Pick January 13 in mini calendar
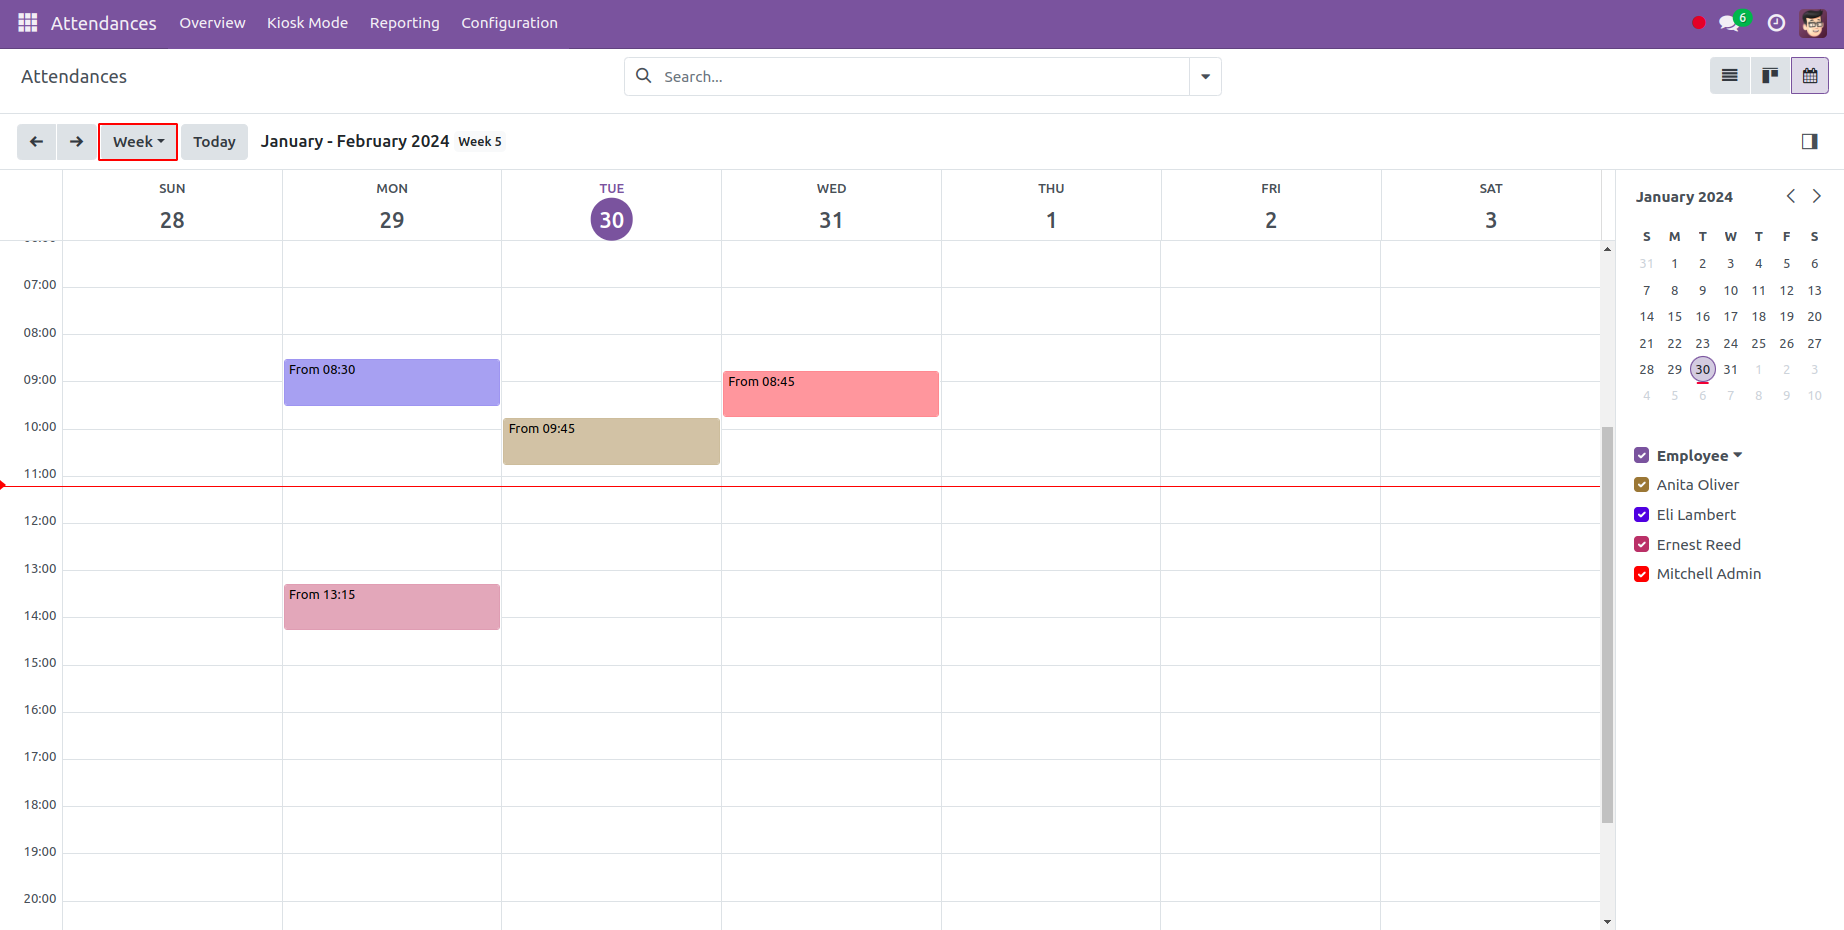The image size is (1844, 930). 1815,290
